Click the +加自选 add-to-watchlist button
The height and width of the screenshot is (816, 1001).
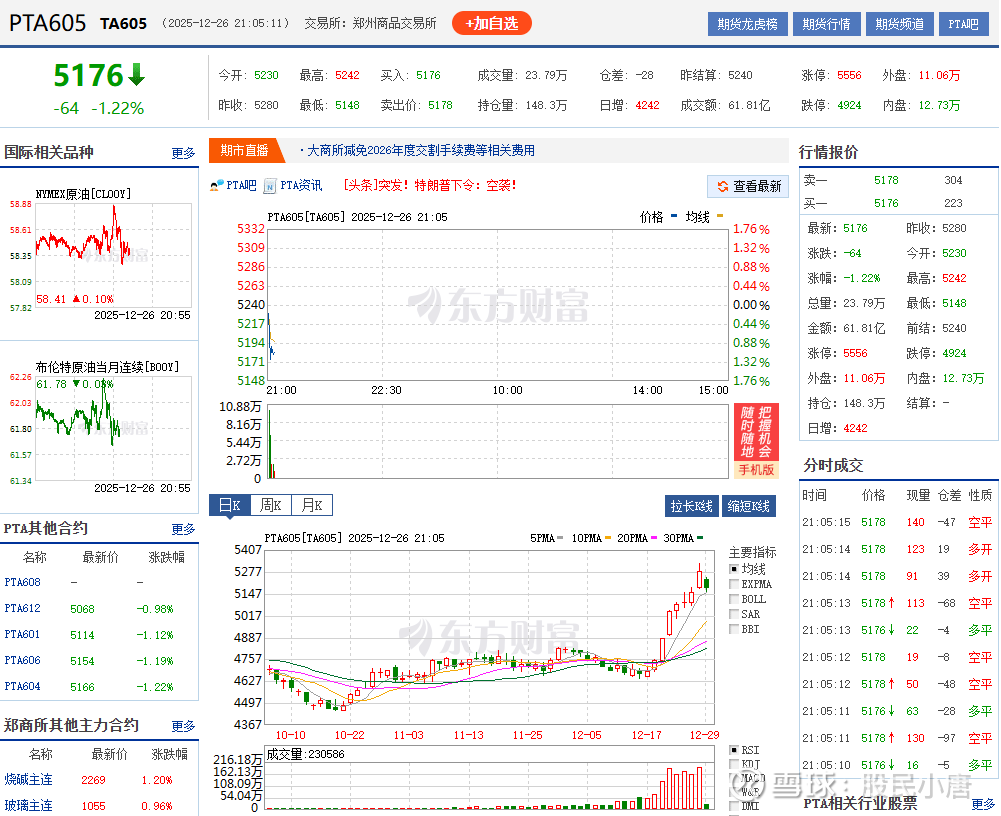(x=492, y=24)
